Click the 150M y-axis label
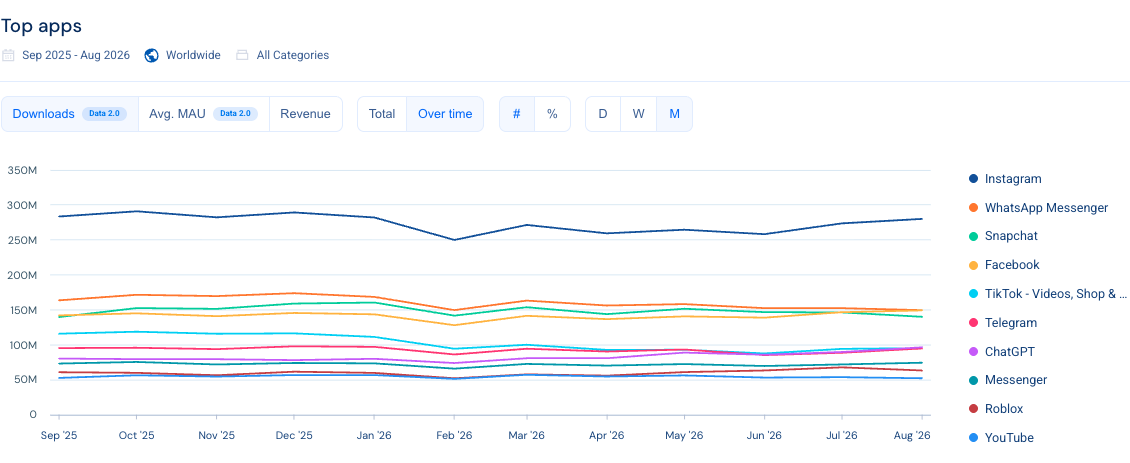 pos(22,310)
